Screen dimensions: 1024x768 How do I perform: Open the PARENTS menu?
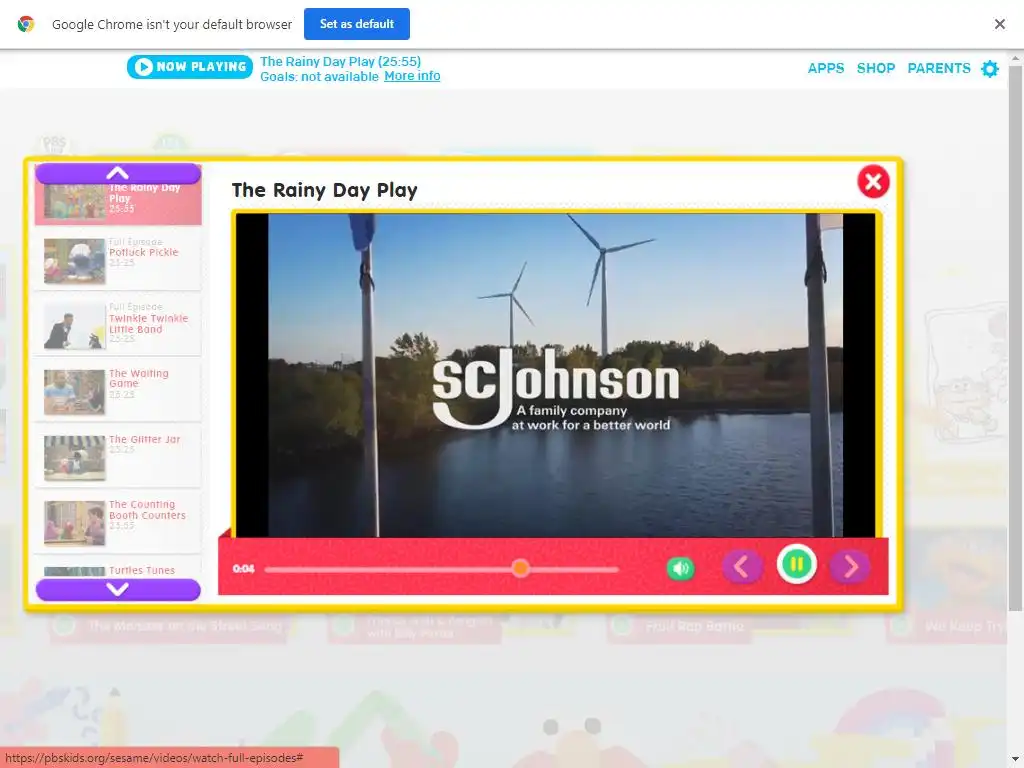(x=938, y=68)
